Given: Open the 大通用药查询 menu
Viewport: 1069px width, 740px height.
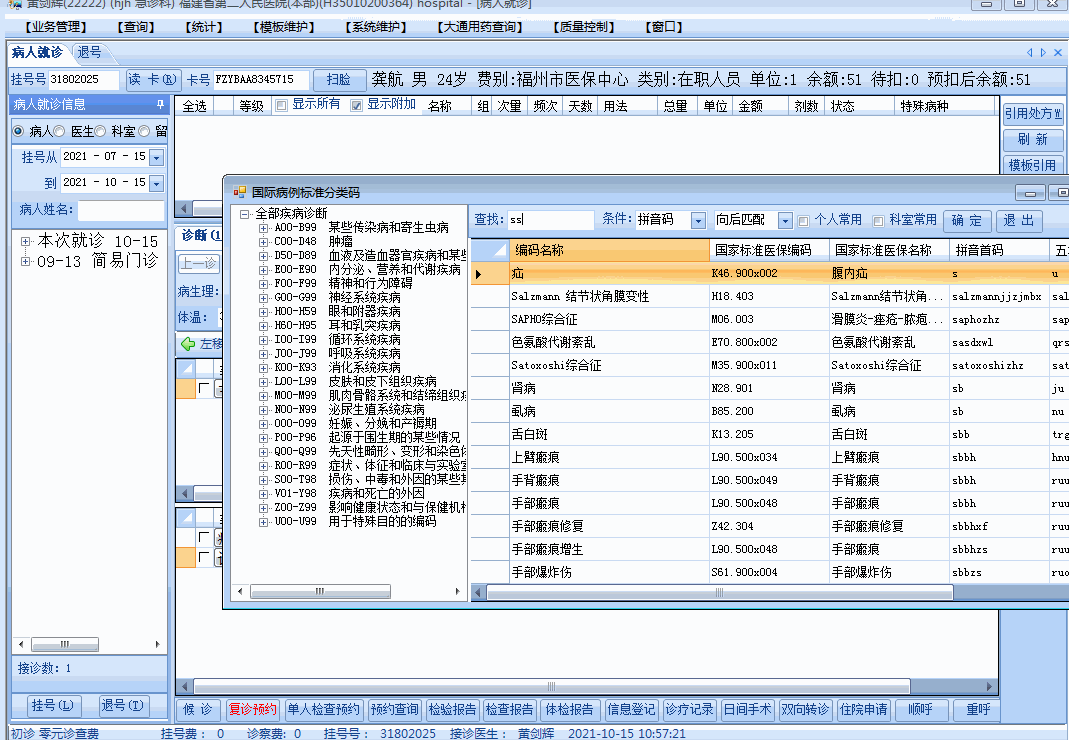Looking at the screenshot, I should 479,27.
